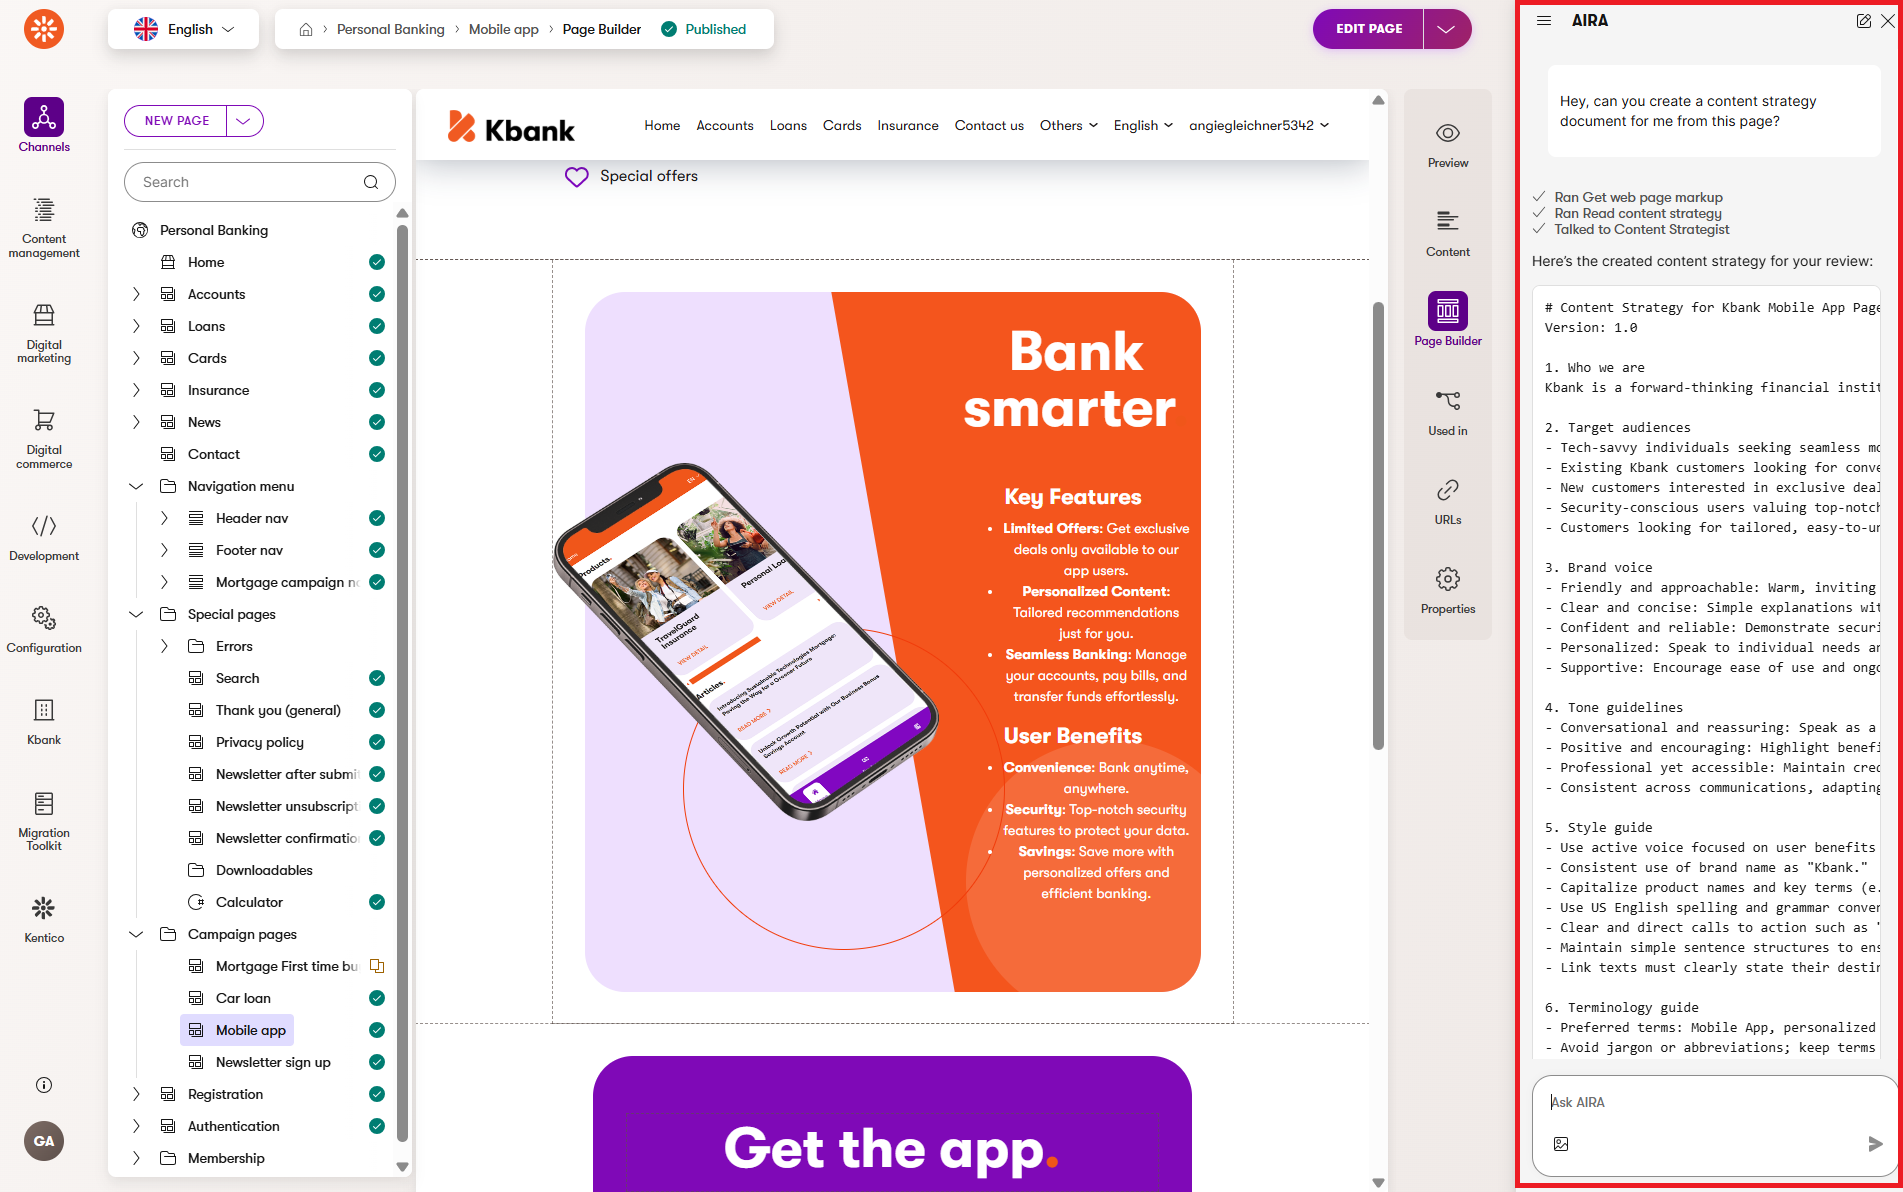Attach an image in AIRA

pyautogui.click(x=1561, y=1143)
